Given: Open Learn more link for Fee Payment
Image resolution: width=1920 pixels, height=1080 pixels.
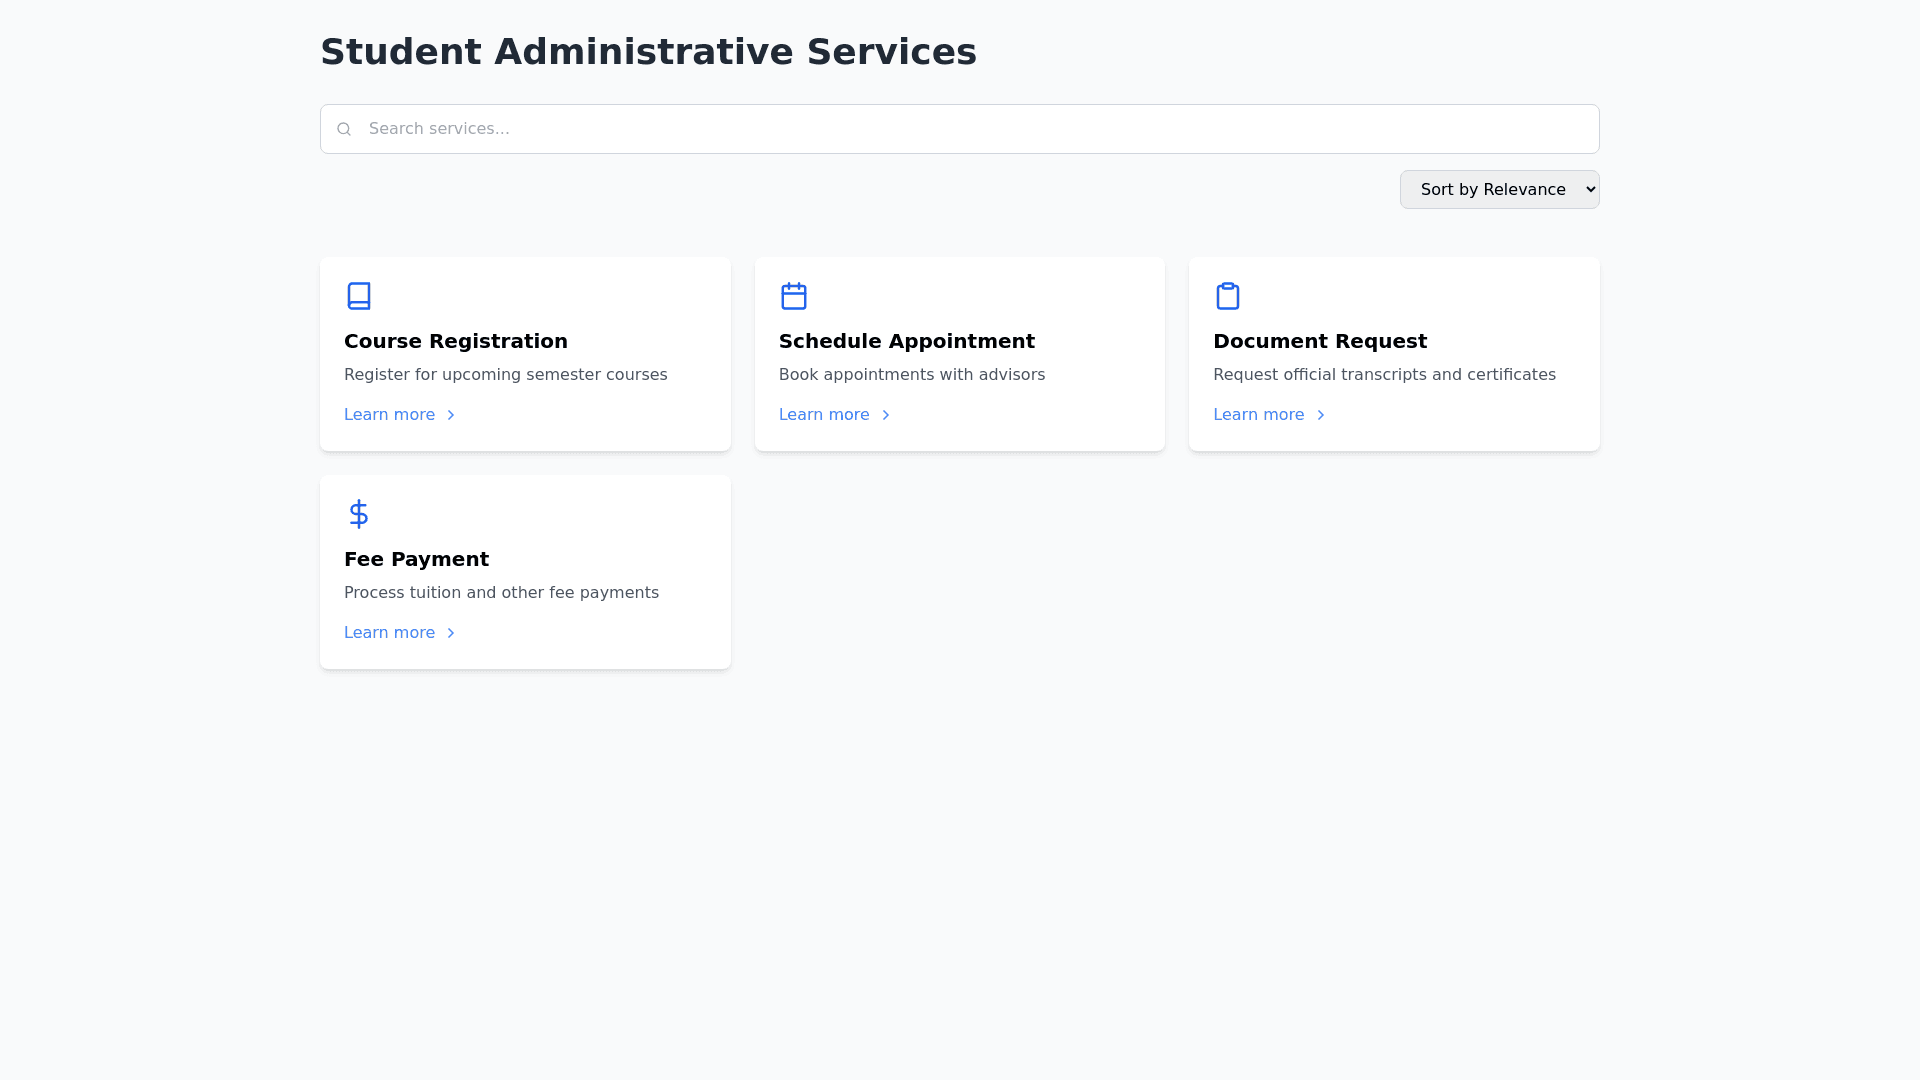Looking at the screenshot, I should pos(390,633).
